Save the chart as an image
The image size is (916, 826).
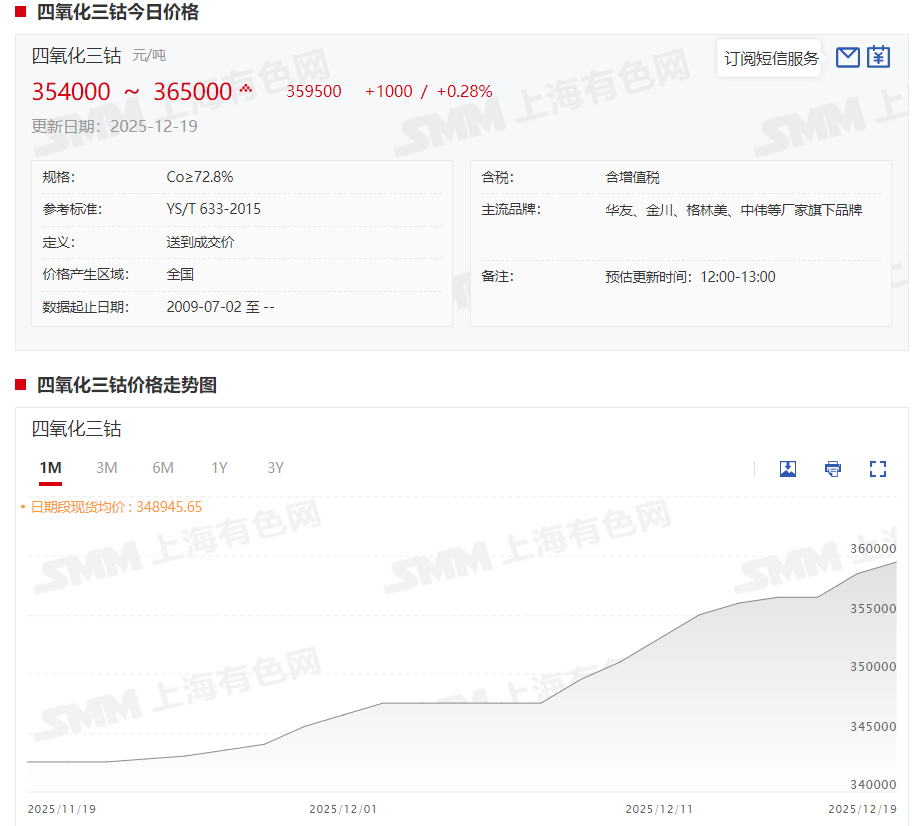[788, 468]
